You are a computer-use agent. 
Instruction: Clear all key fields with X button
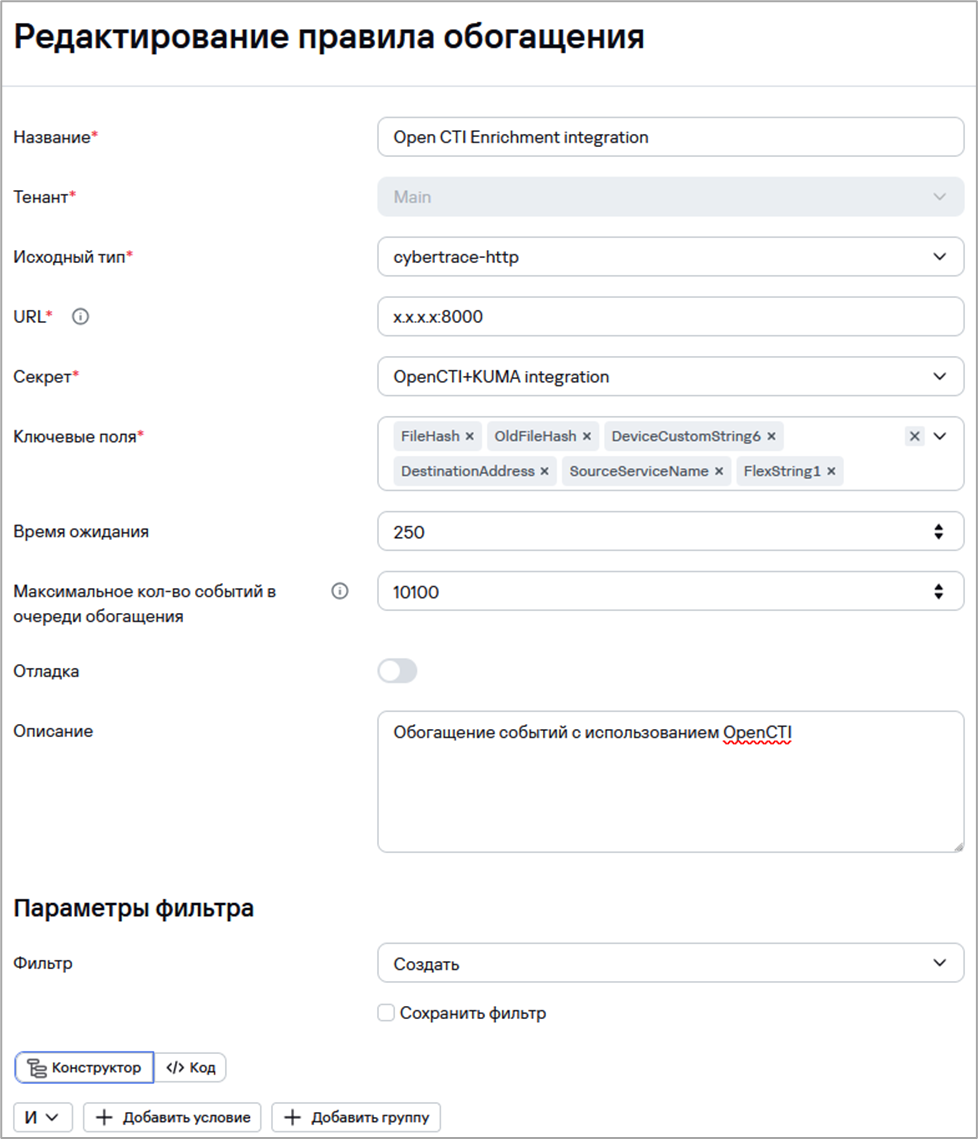coord(914,436)
